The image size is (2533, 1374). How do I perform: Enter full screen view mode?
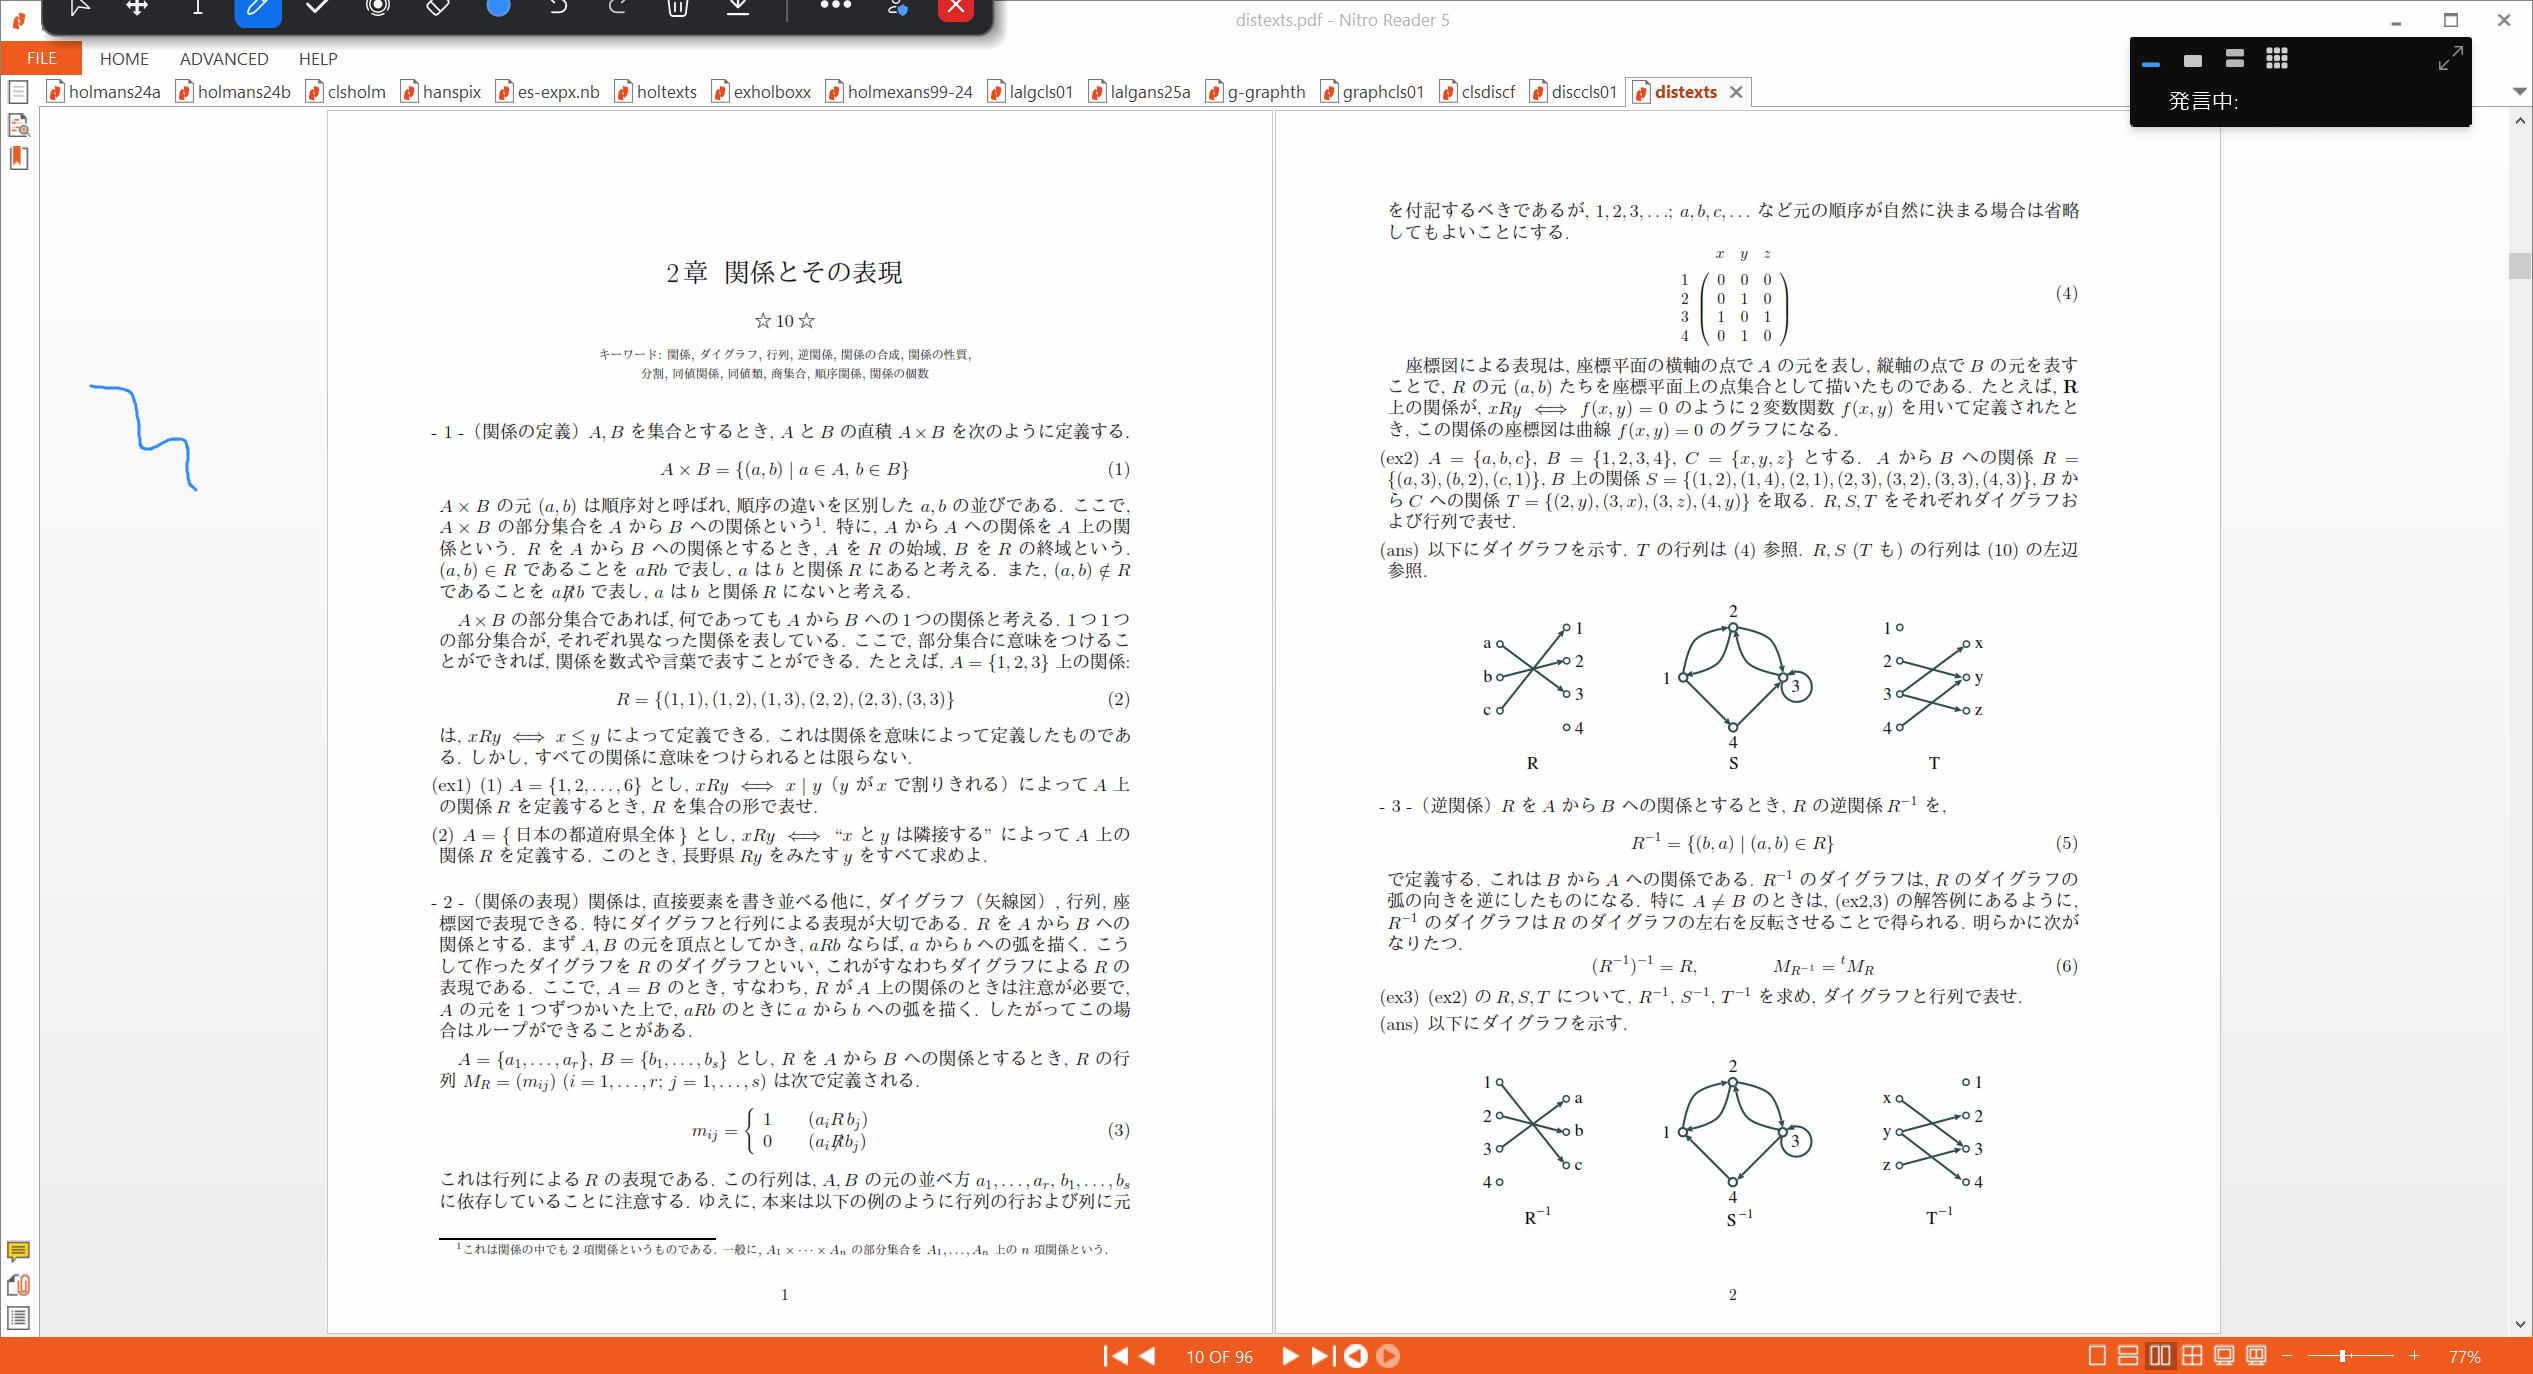2224,1356
